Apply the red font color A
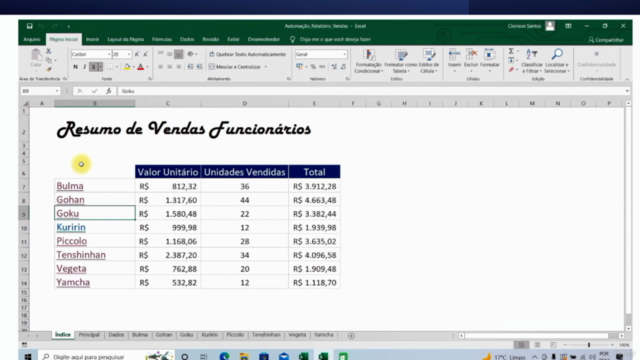This screenshot has height=360, width=640. click(x=140, y=67)
